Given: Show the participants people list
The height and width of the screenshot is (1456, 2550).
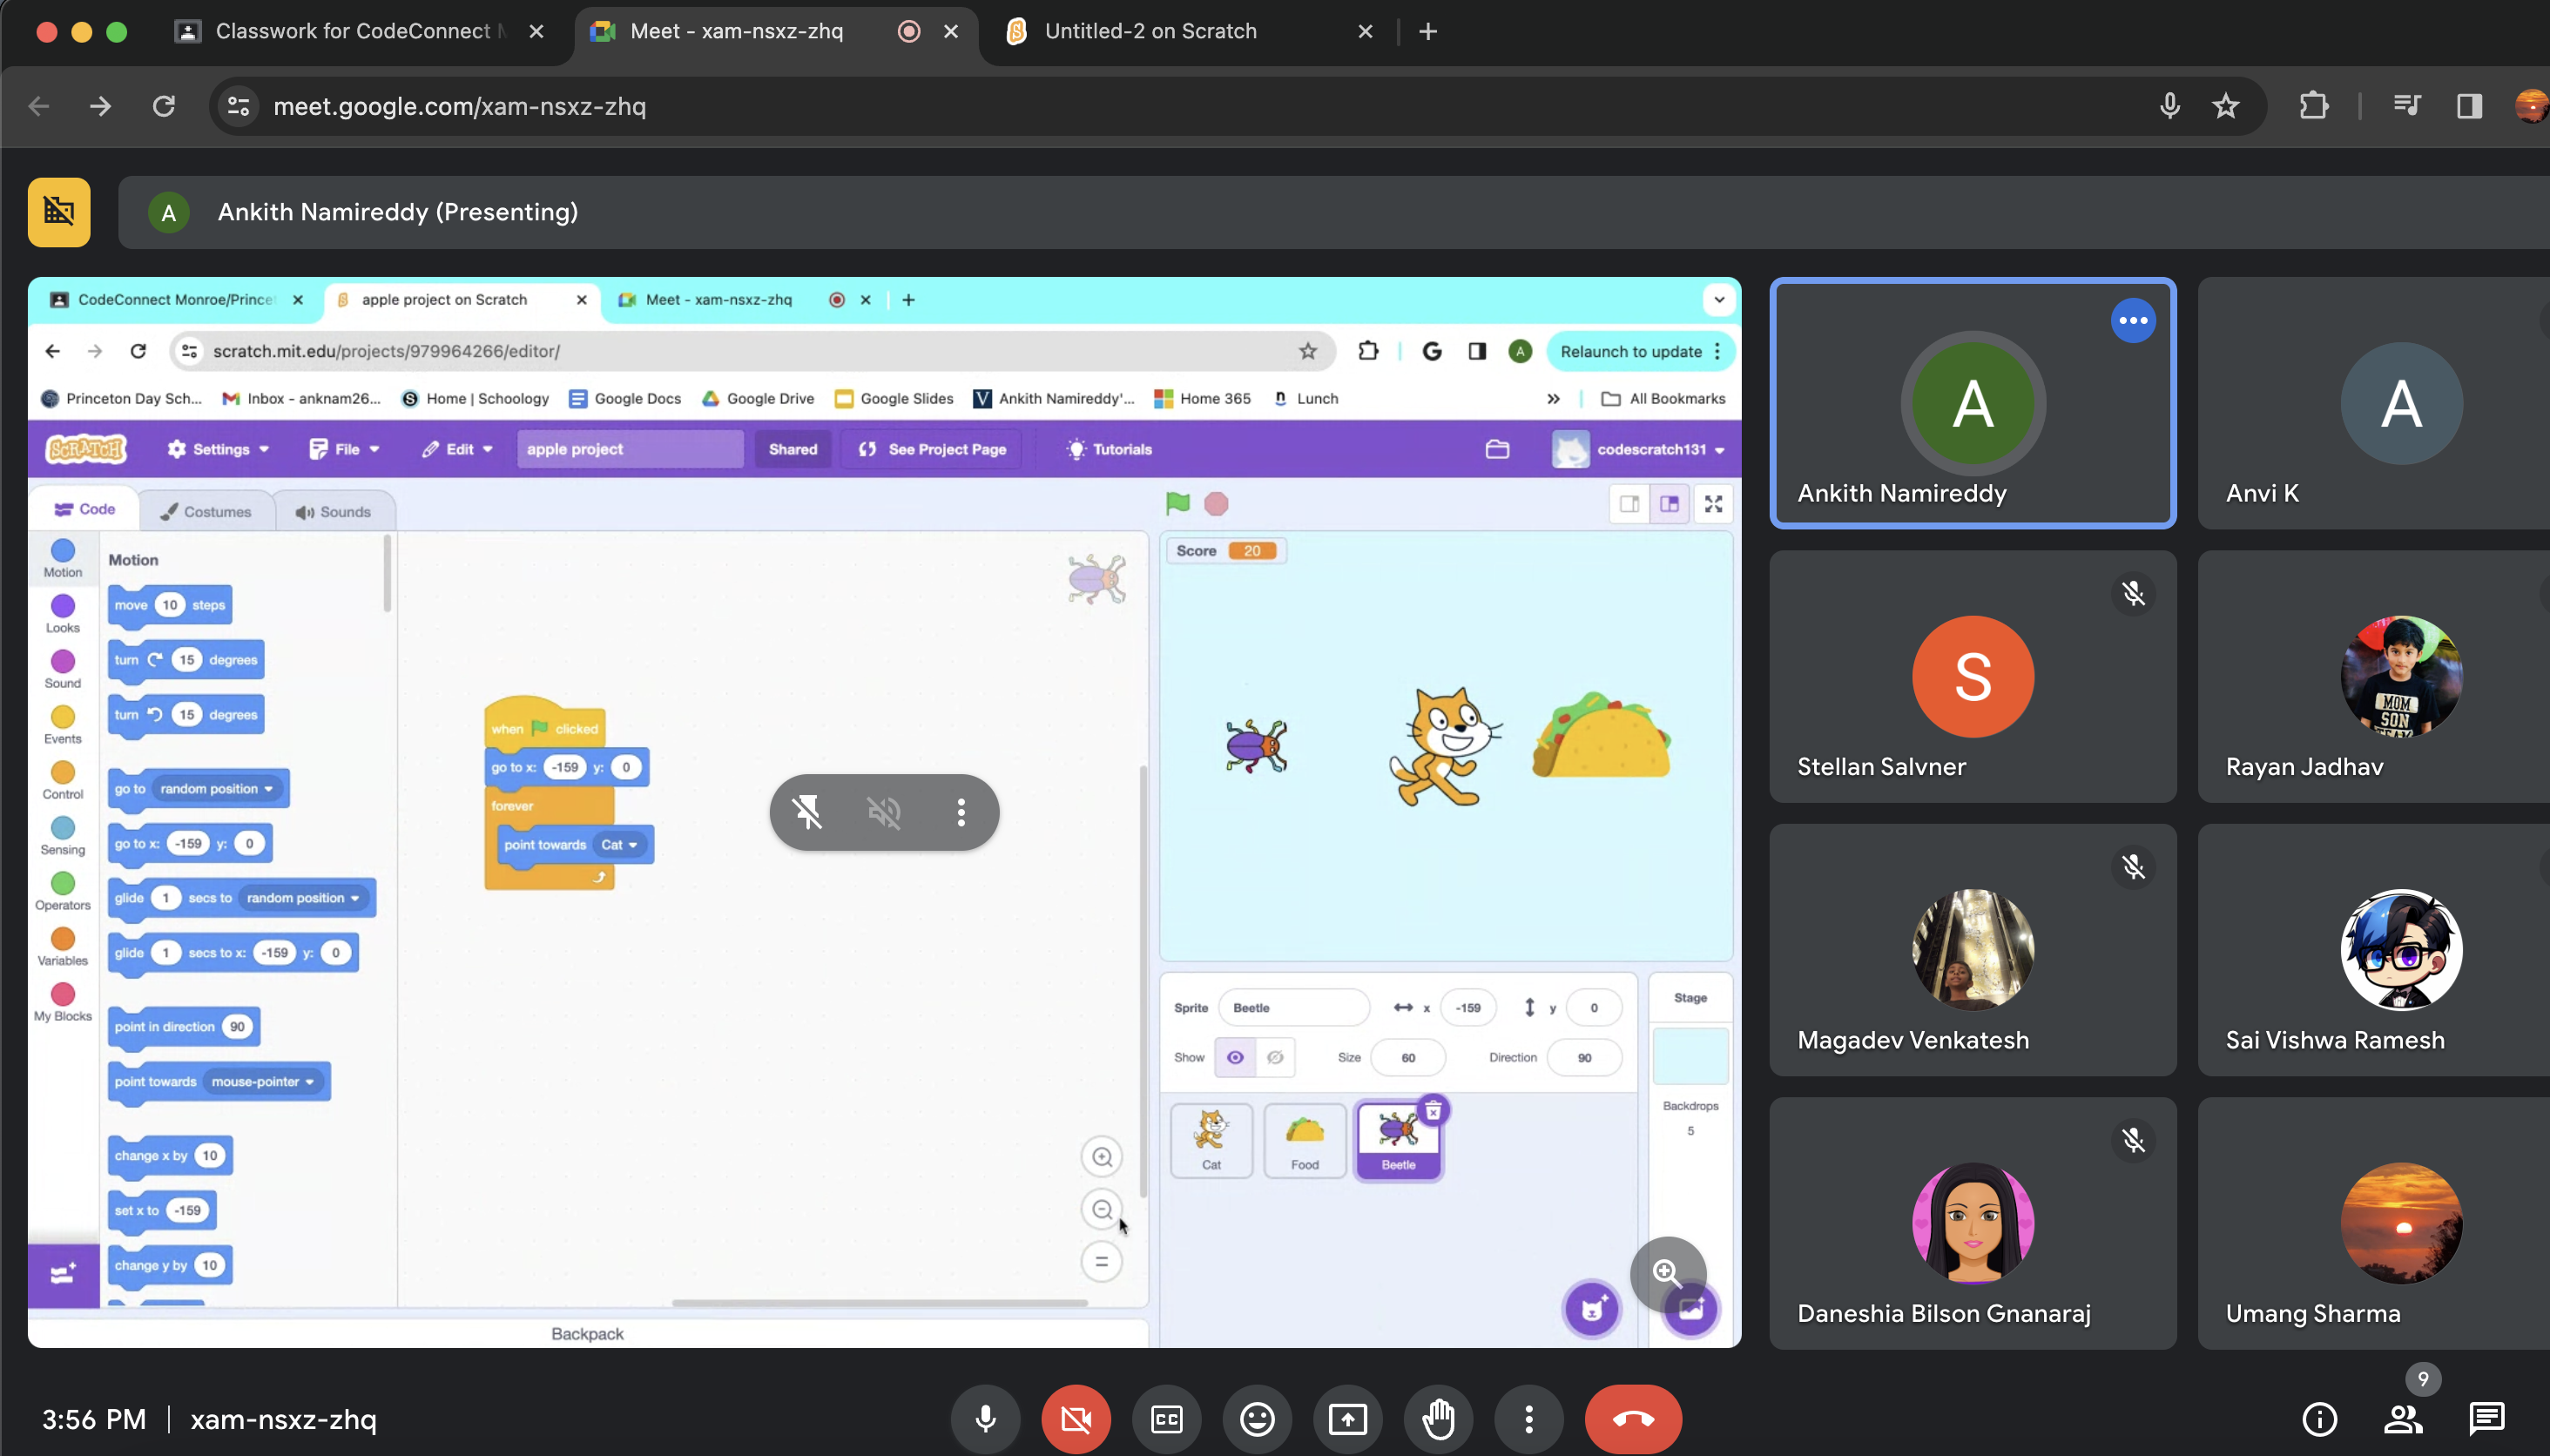Looking at the screenshot, I should coord(2403,1418).
